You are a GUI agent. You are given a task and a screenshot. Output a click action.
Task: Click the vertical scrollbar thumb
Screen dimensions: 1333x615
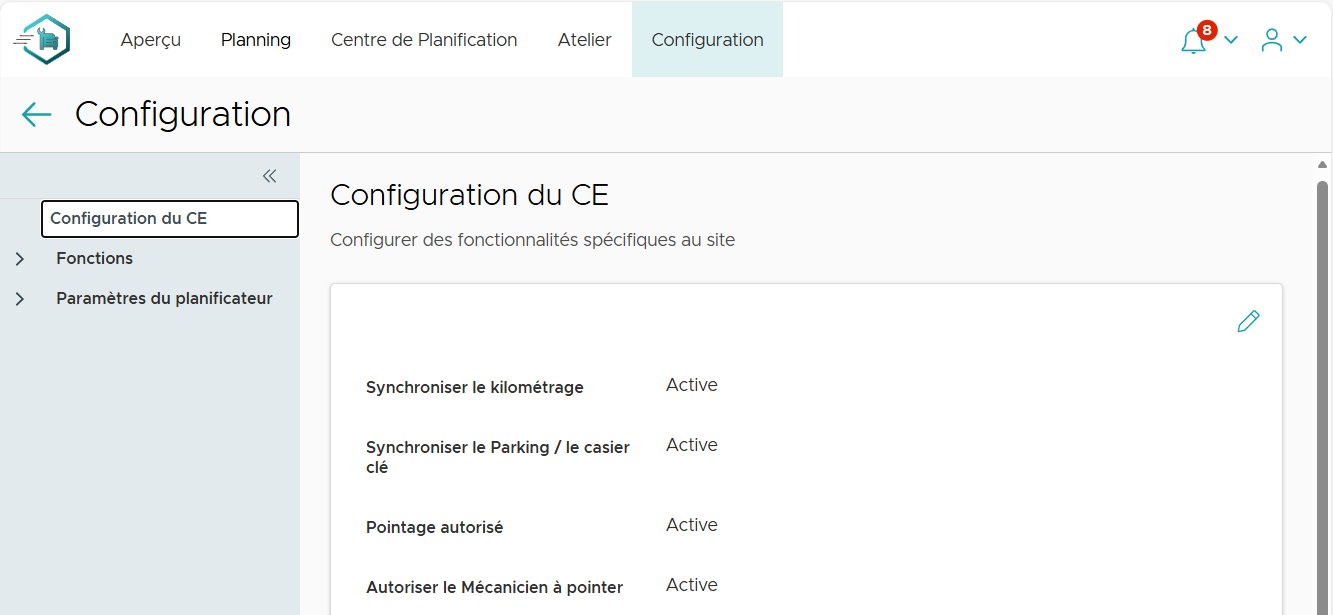(1322, 400)
